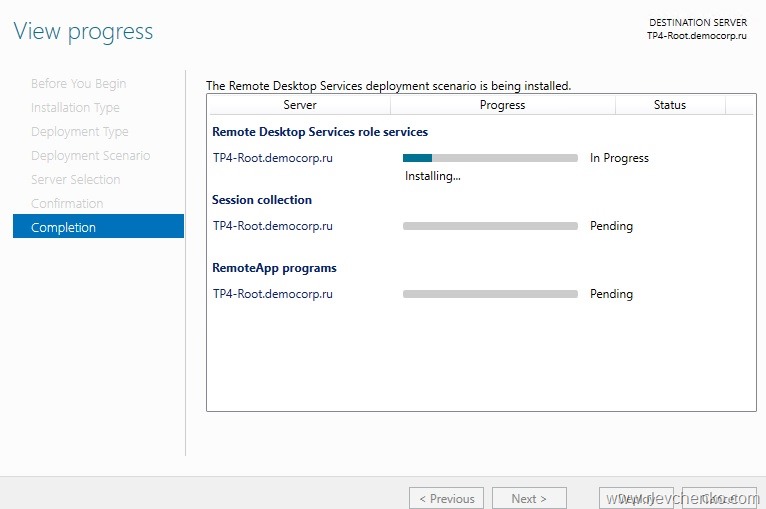Image resolution: width=766 pixels, height=509 pixels.
Task: Click the Session collection progress bar
Action: [490, 226]
